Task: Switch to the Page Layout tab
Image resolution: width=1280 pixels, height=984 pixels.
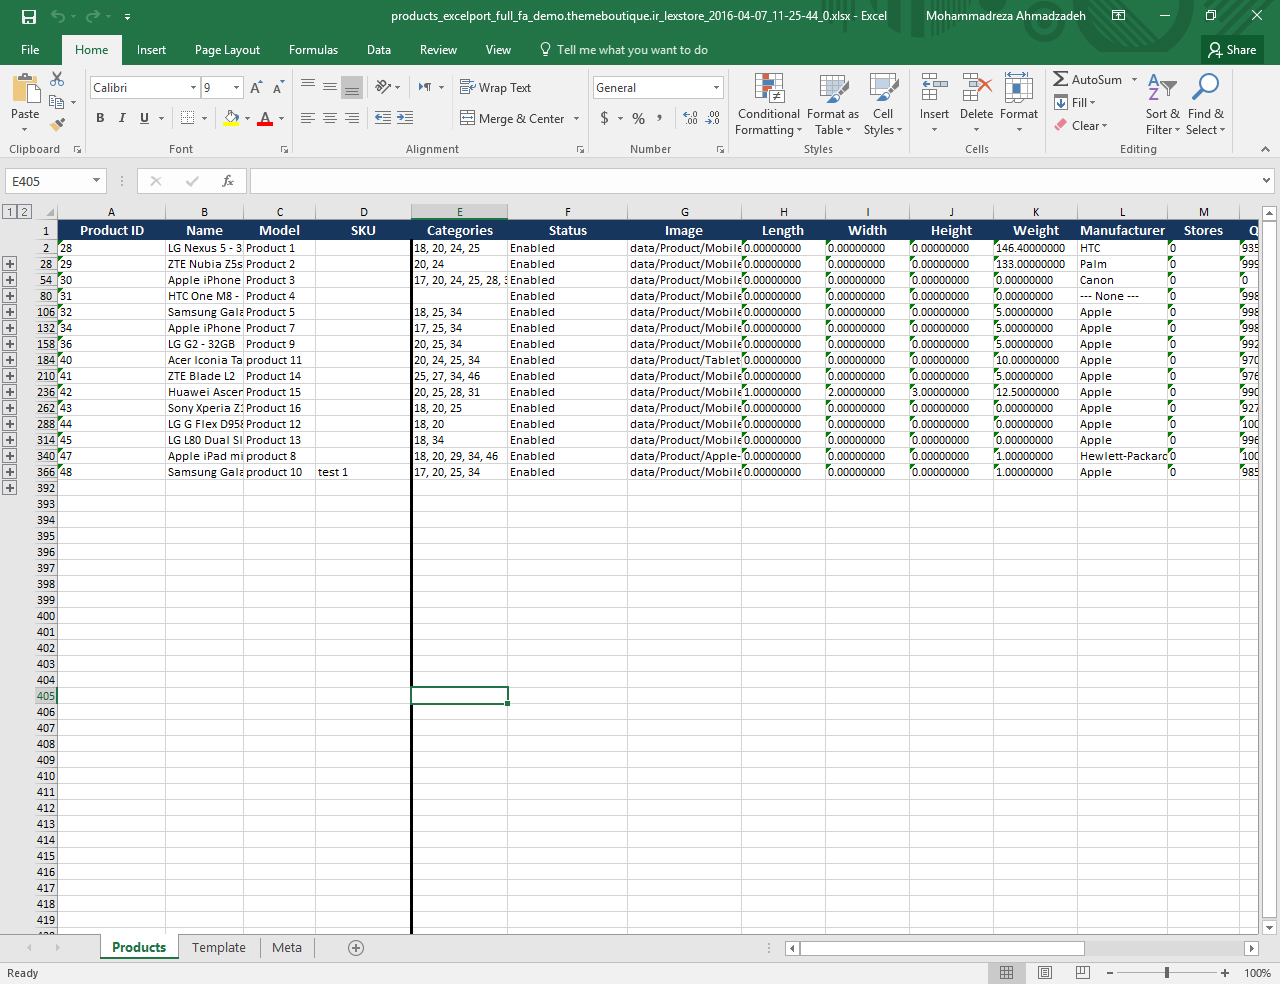Action: (x=227, y=50)
